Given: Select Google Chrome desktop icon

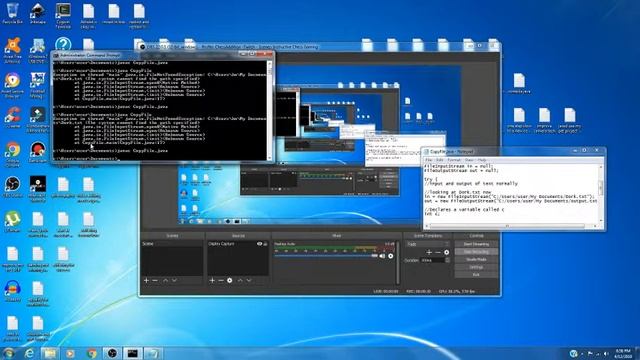Looking at the screenshot, I should [12, 155].
